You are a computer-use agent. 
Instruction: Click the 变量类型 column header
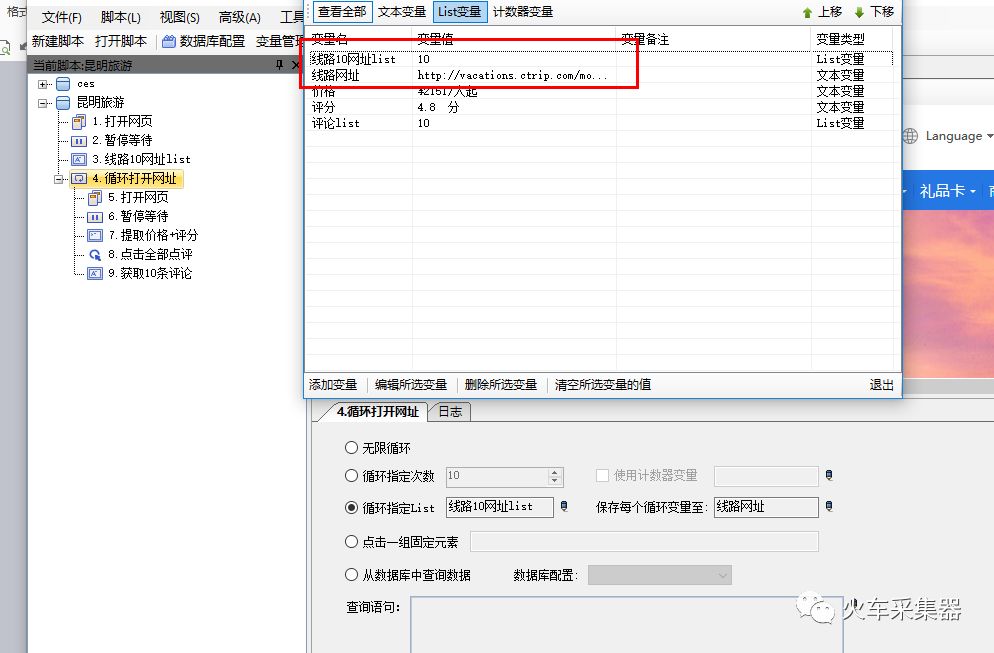coord(852,39)
